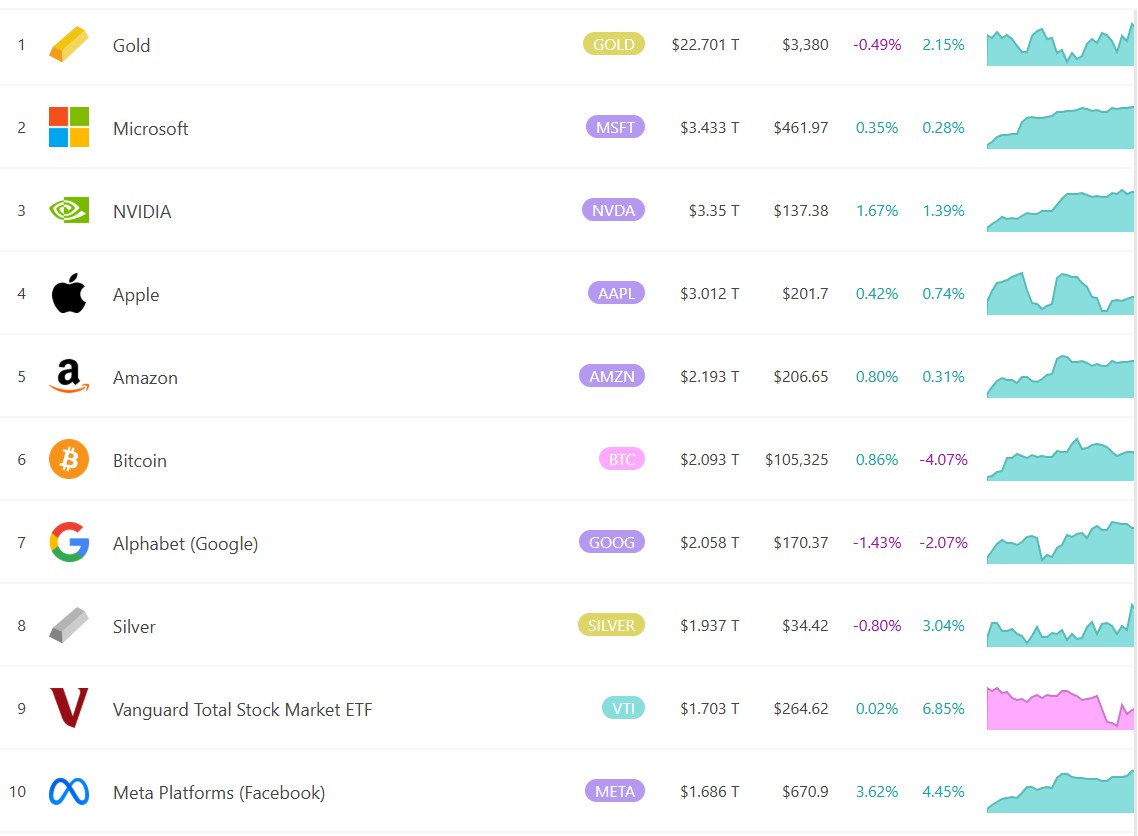Click the Gold bar icon
Screen dimensions: 1138x836
(69, 45)
